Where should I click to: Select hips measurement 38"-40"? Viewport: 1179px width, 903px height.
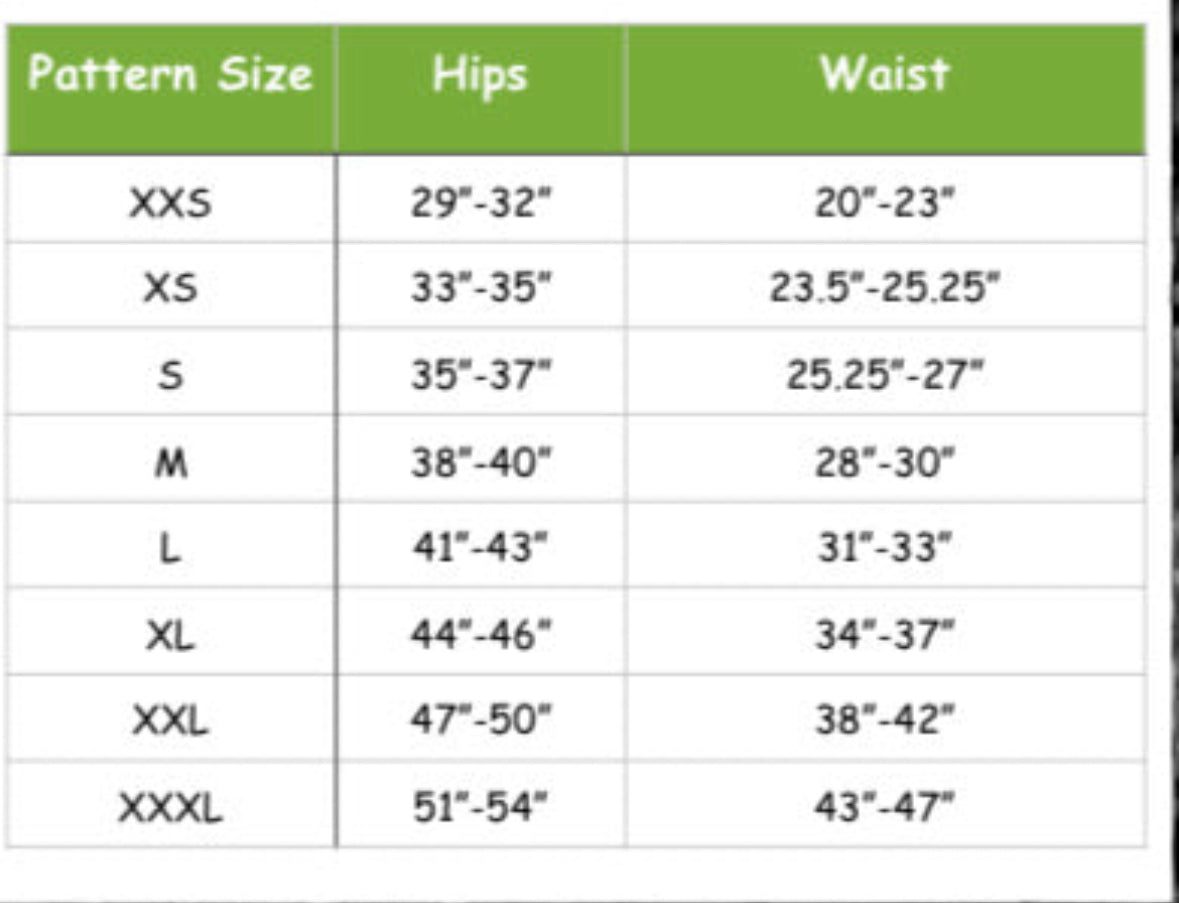coord(481,463)
